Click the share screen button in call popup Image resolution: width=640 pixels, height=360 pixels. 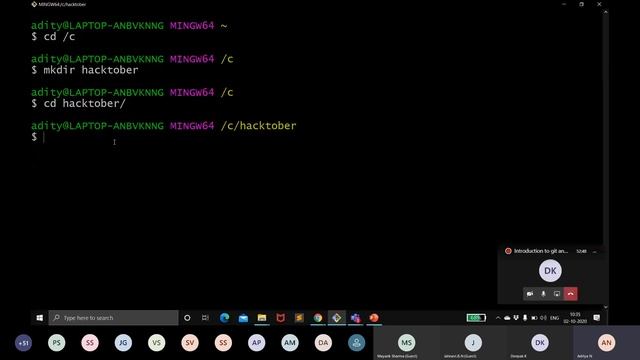point(557,293)
